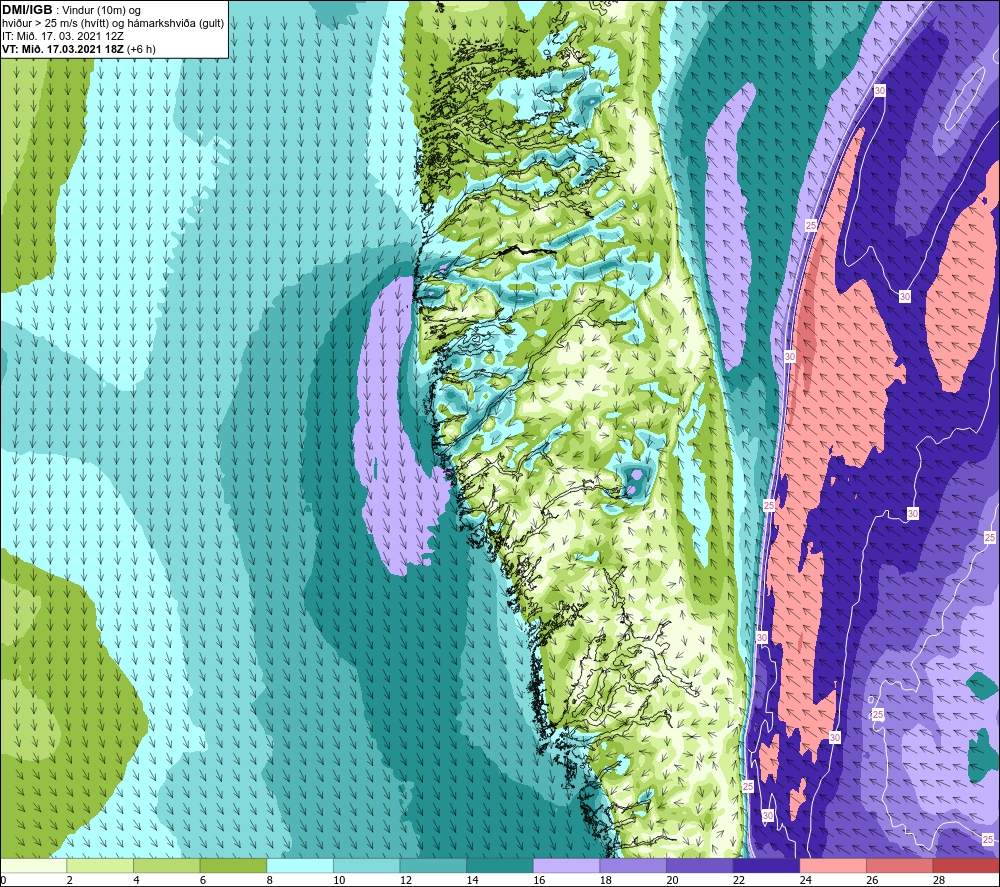Click the teal 12–14 m/s legend swatch
The image size is (1000, 887).
[x=433, y=866]
